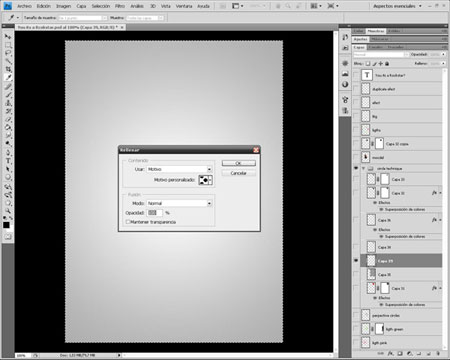The image size is (450, 360).
Task: Hide the selected Capa 39 layer
Action: pos(356,260)
